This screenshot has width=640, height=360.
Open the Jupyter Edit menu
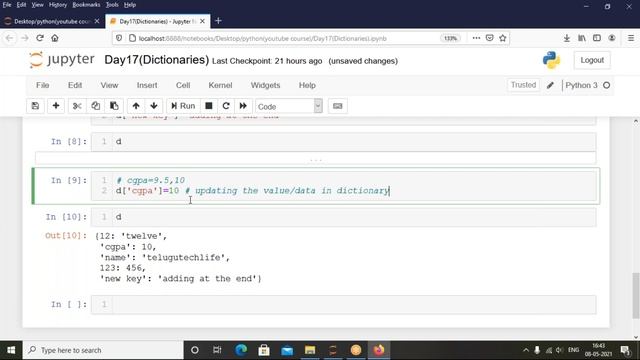pyautogui.click(x=75, y=85)
